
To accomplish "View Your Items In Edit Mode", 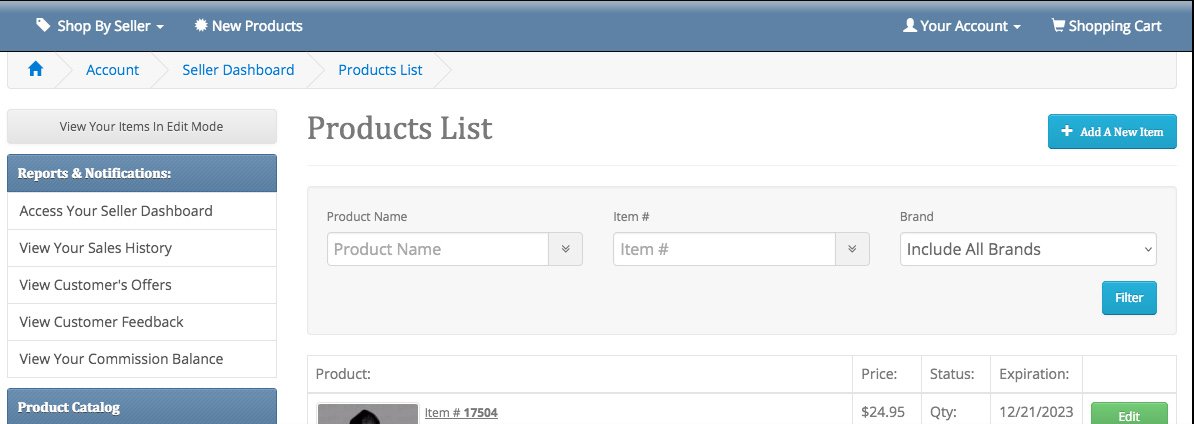I will (142, 126).
